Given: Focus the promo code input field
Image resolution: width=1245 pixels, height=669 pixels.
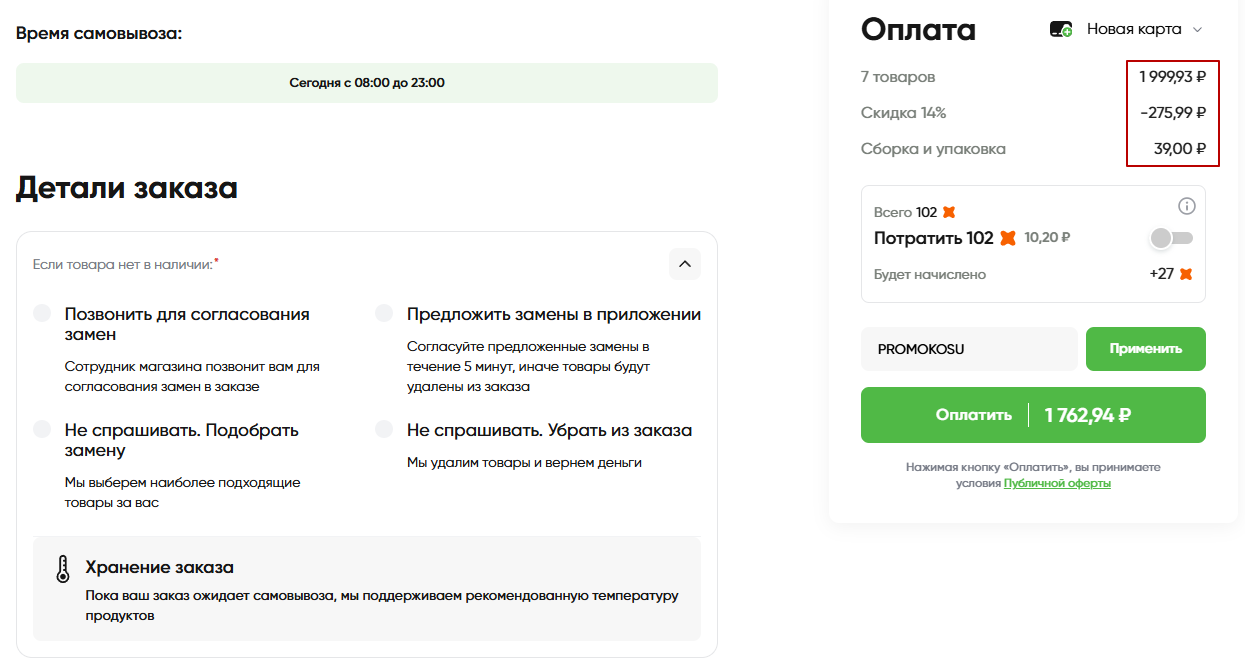Looking at the screenshot, I should pyautogui.click(x=968, y=349).
